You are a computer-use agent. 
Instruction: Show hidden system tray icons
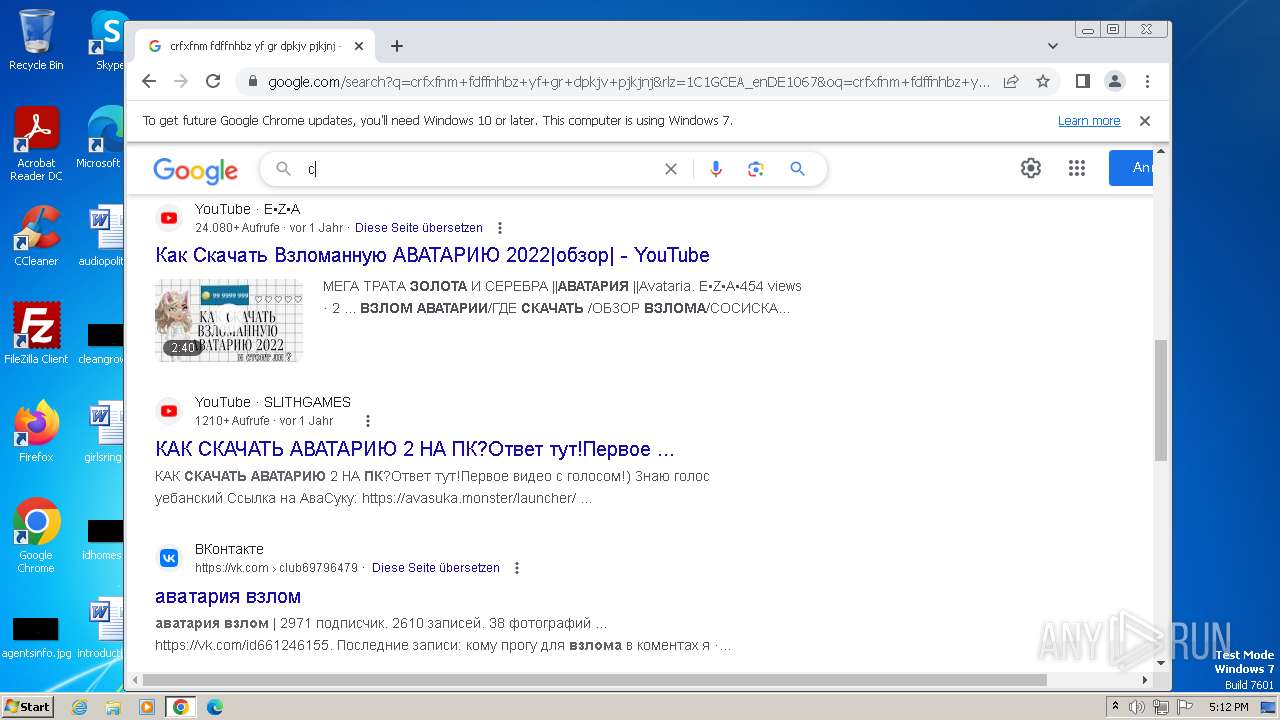pyautogui.click(x=1116, y=707)
